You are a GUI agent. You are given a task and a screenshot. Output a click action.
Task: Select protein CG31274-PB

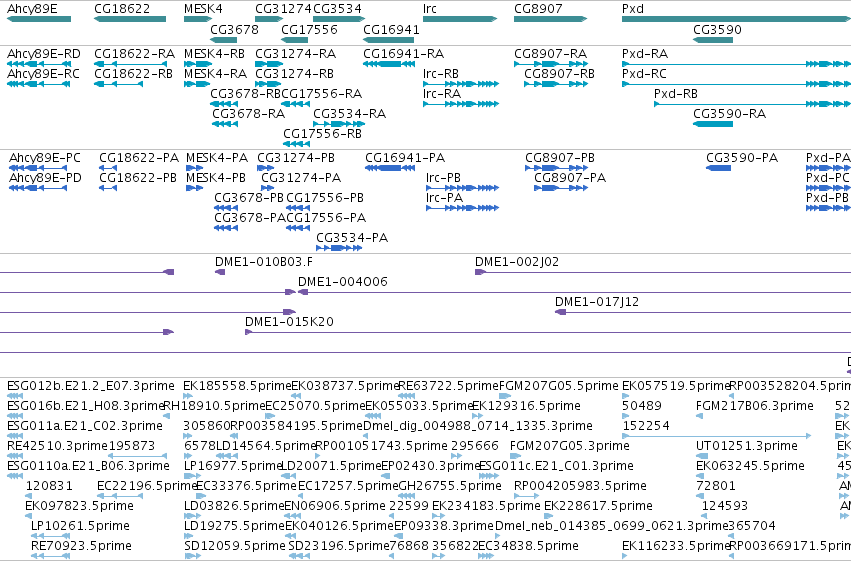pyautogui.click(x=296, y=158)
